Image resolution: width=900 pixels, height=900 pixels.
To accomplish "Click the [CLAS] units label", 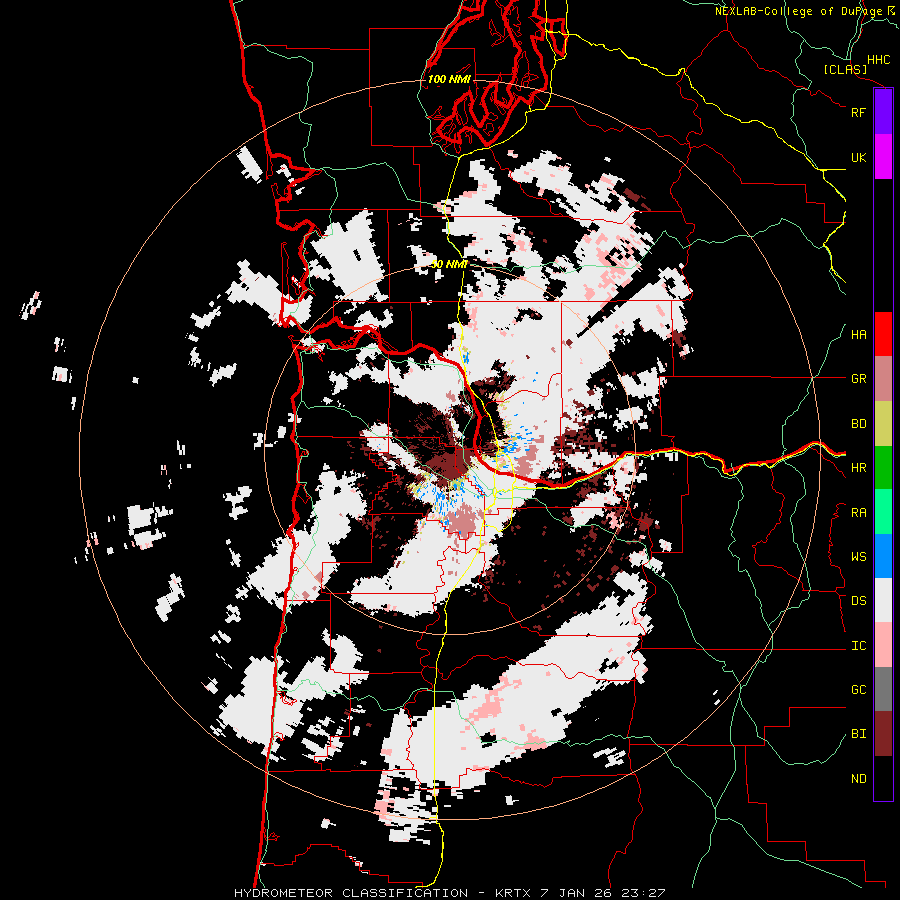I will [845, 70].
